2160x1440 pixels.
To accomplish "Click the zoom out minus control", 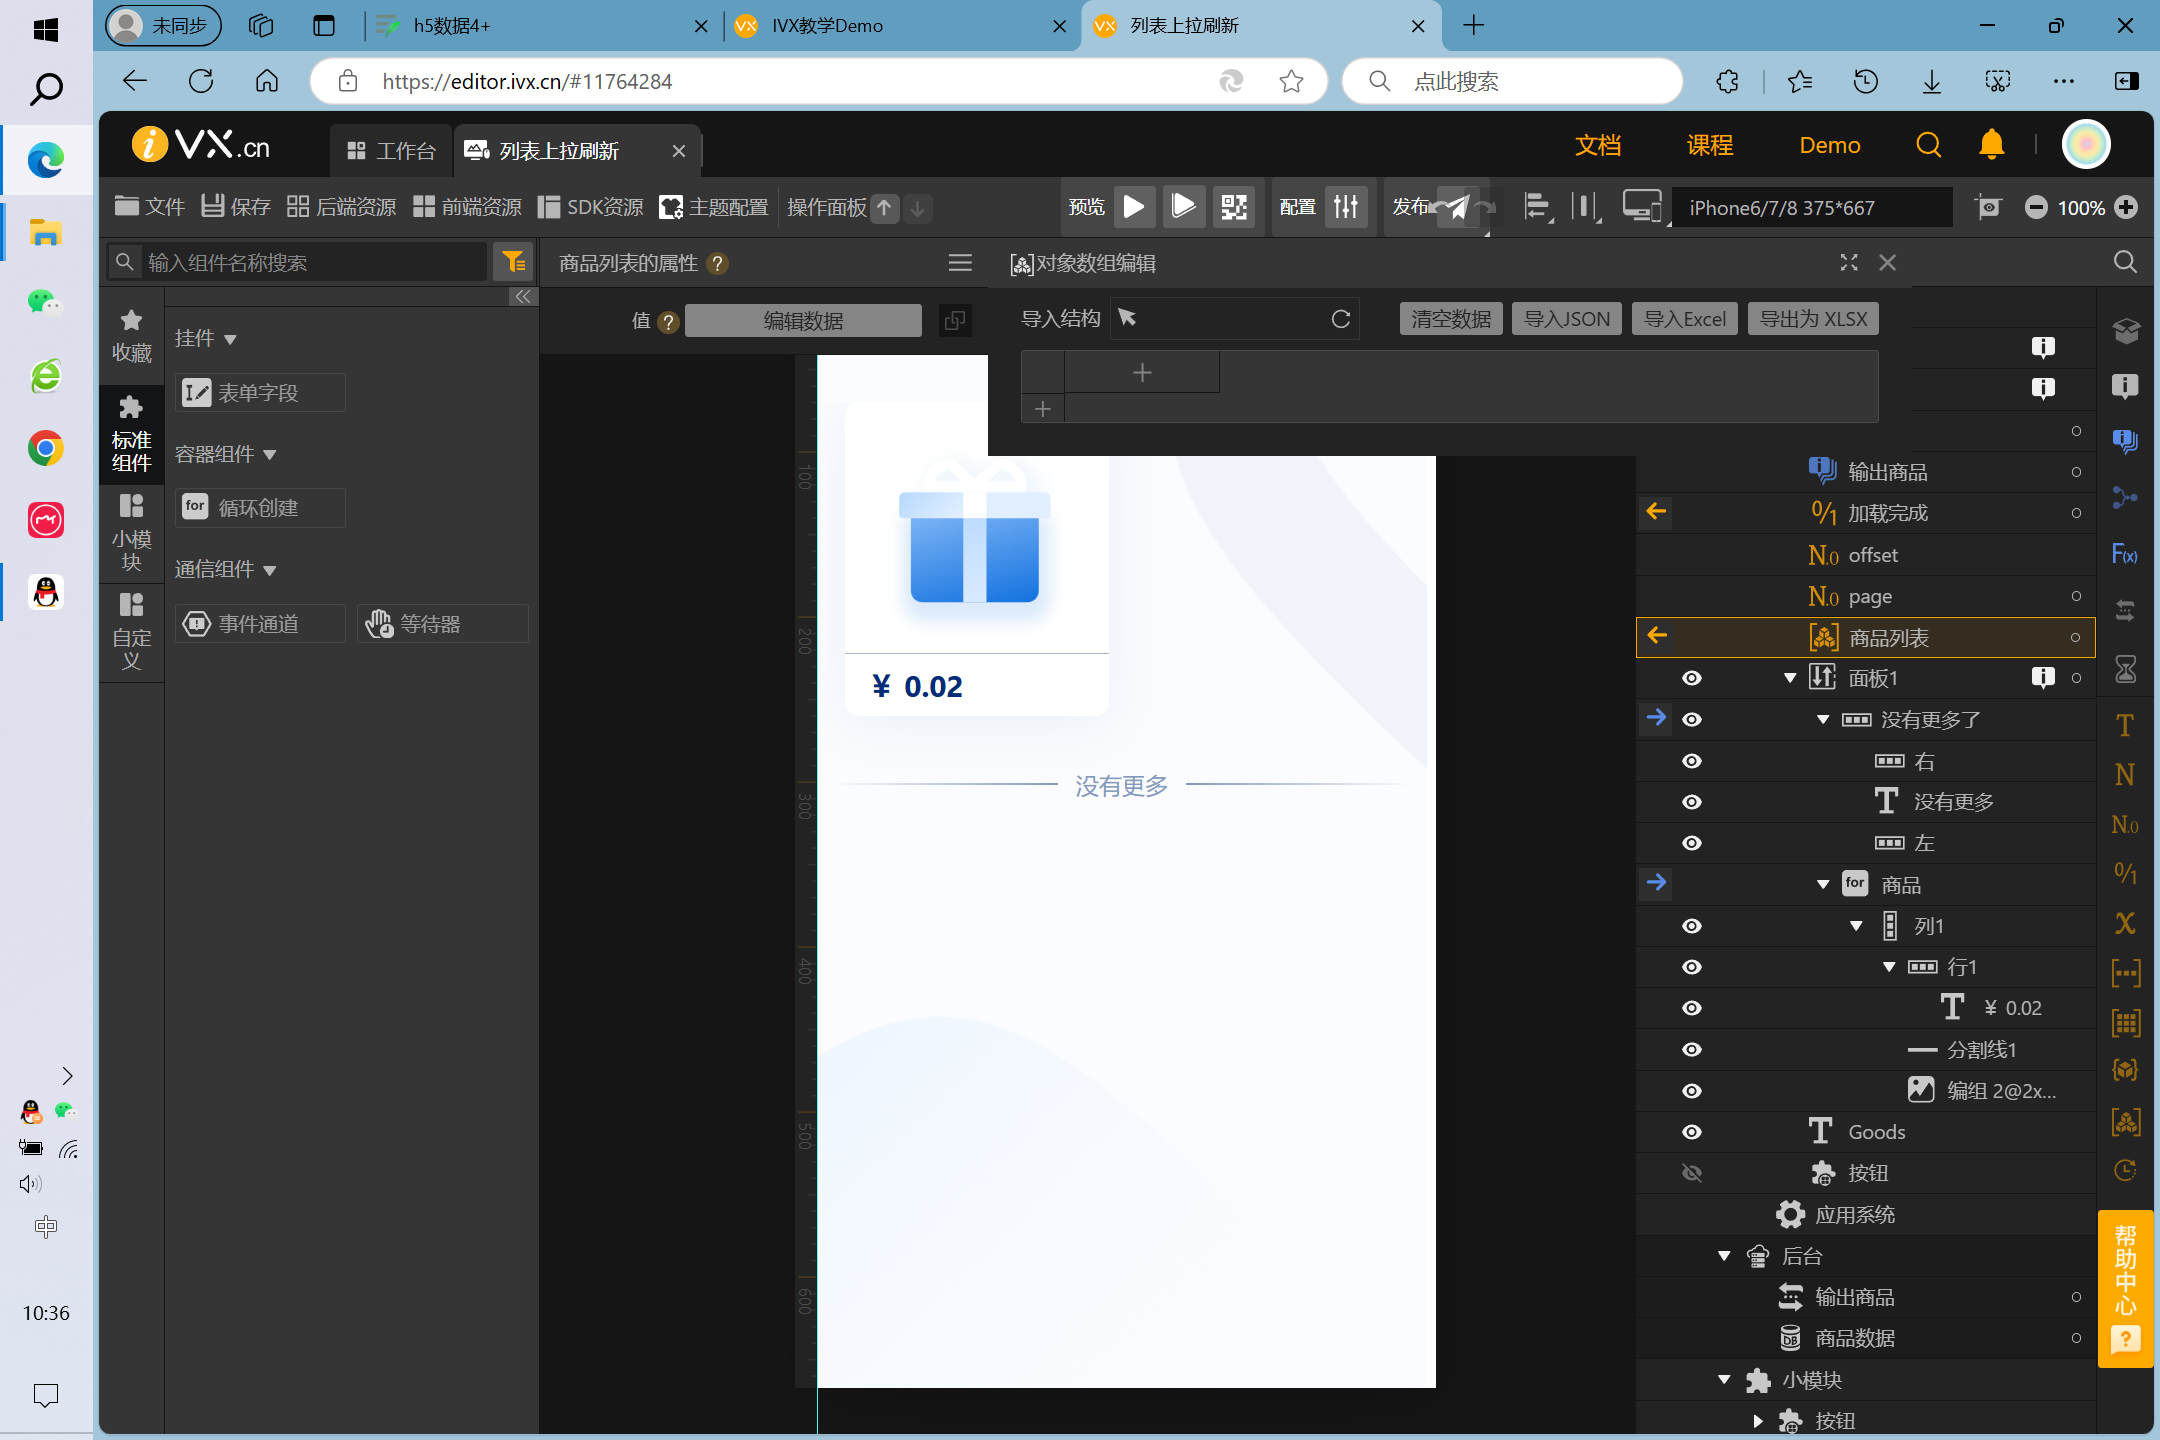I will click(x=2035, y=207).
